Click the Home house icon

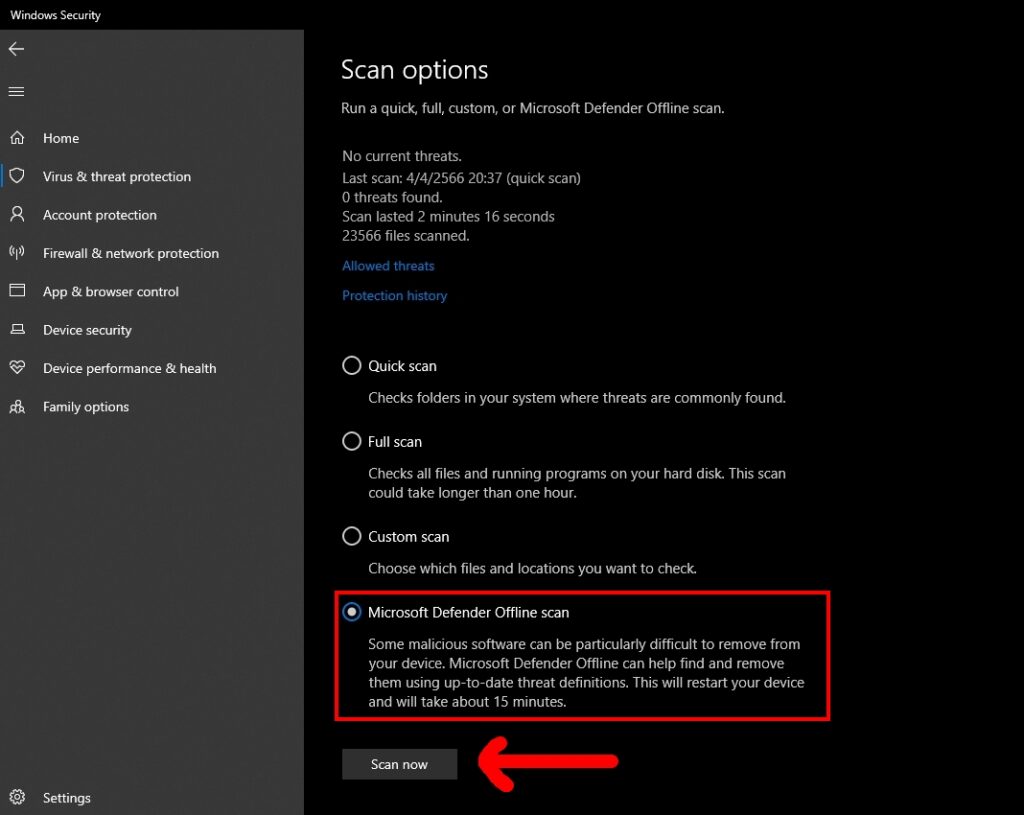pos(17,138)
